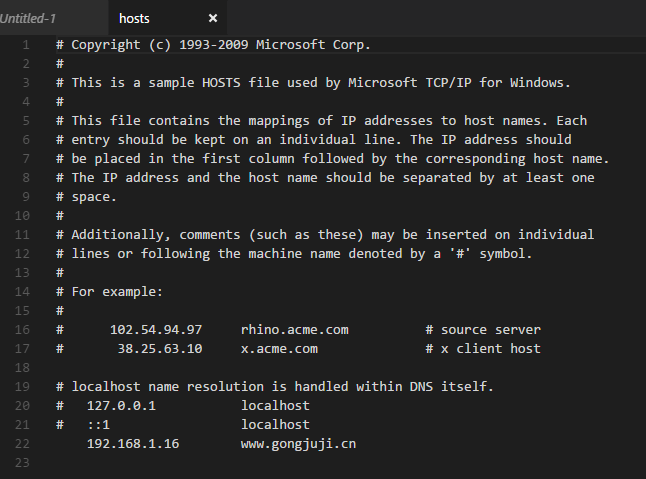Click the ::1 localhost entry

183,425
